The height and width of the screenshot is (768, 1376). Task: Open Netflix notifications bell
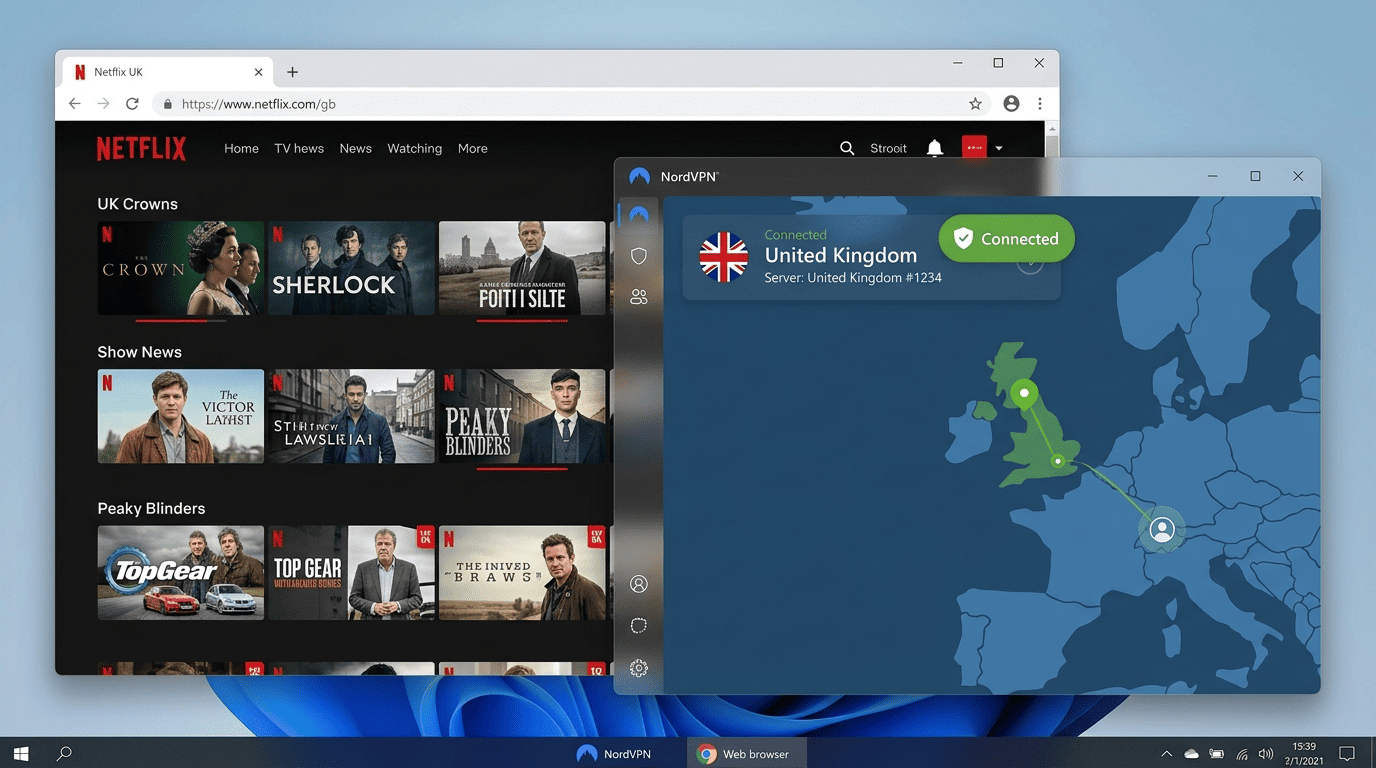pyautogui.click(x=934, y=148)
